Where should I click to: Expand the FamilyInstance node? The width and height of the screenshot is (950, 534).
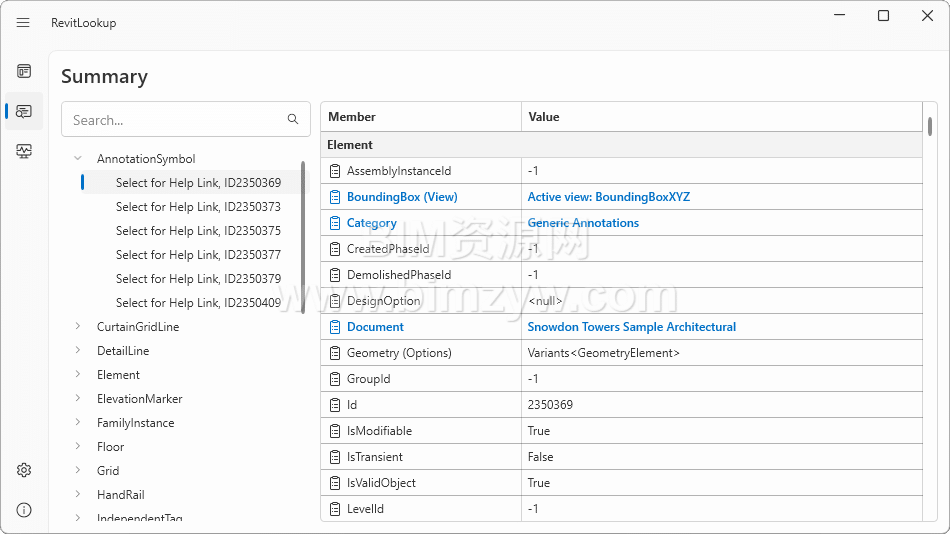click(78, 423)
